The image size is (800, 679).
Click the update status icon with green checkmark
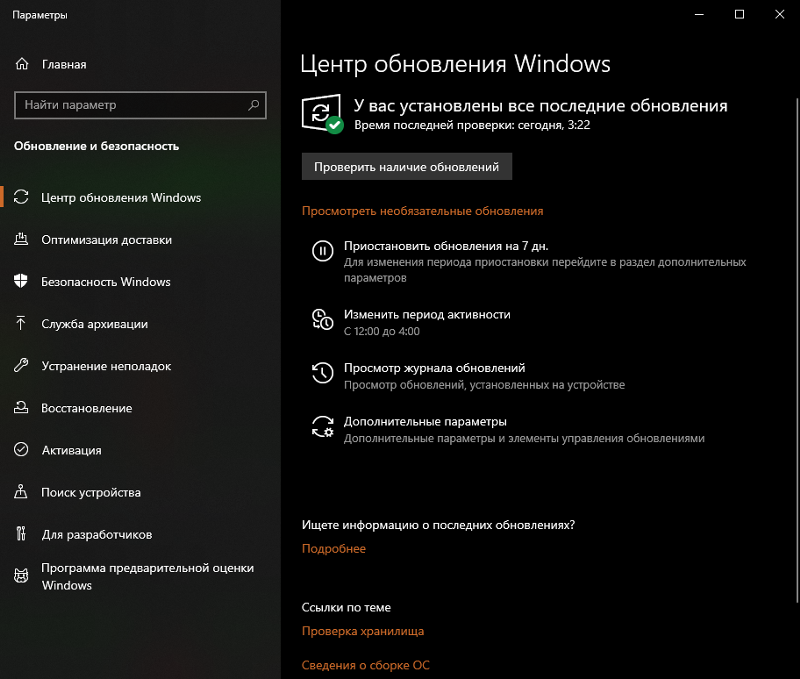point(322,114)
